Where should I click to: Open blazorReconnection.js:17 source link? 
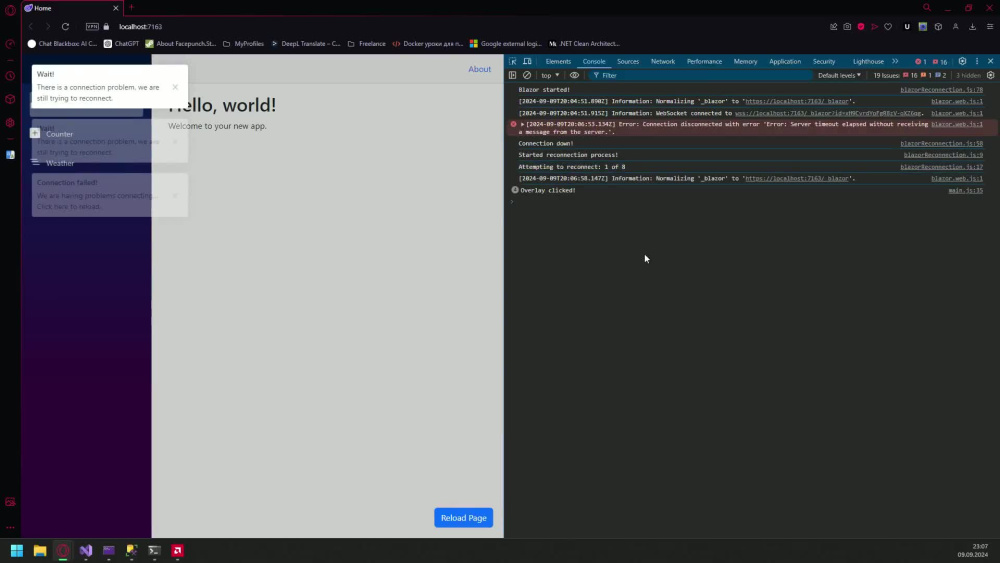coord(941,167)
